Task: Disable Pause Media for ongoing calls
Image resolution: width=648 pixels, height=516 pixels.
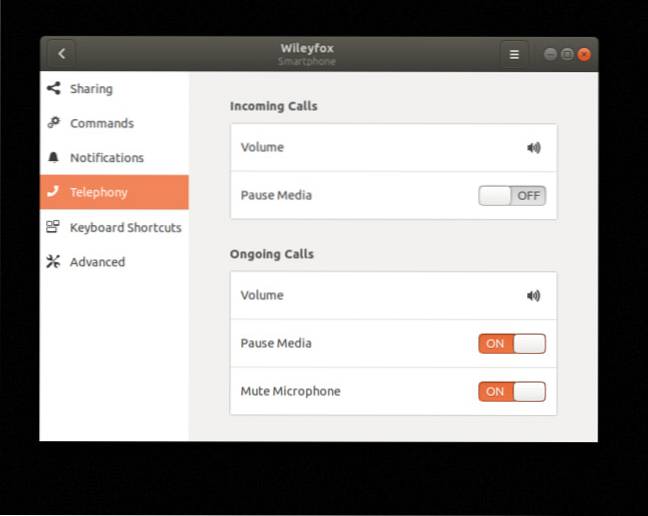Action: click(512, 344)
